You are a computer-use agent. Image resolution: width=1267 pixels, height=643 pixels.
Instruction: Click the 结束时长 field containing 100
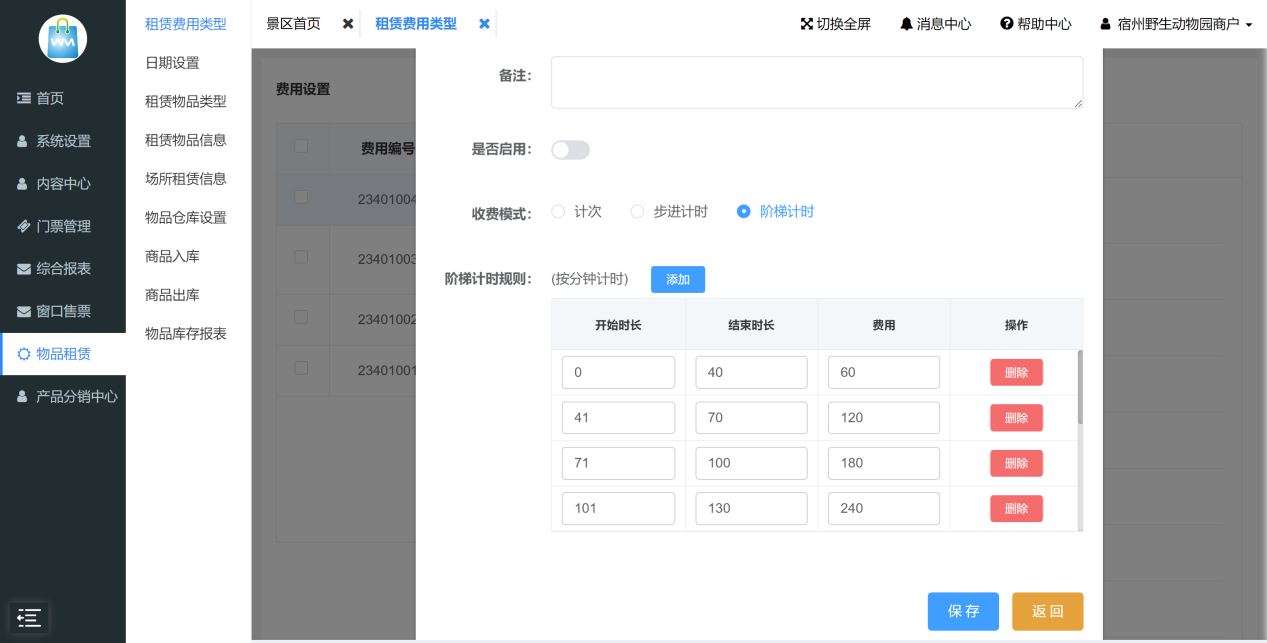(x=751, y=463)
